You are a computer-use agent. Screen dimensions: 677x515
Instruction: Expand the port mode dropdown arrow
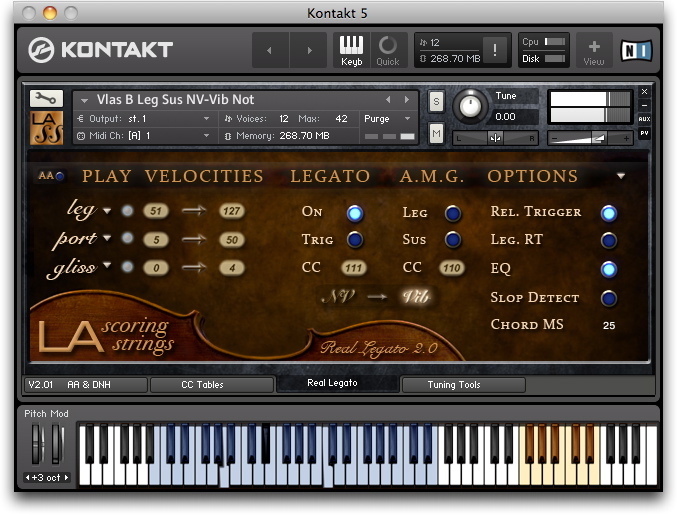[x=107, y=238]
